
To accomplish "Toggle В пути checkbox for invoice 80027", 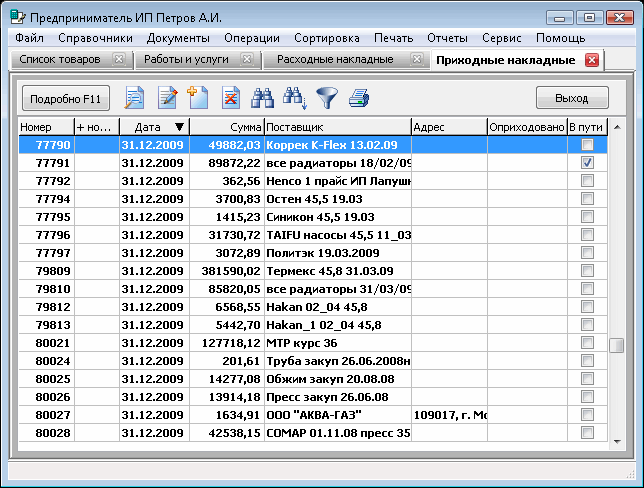I will pyautogui.click(x=588, y=415).
